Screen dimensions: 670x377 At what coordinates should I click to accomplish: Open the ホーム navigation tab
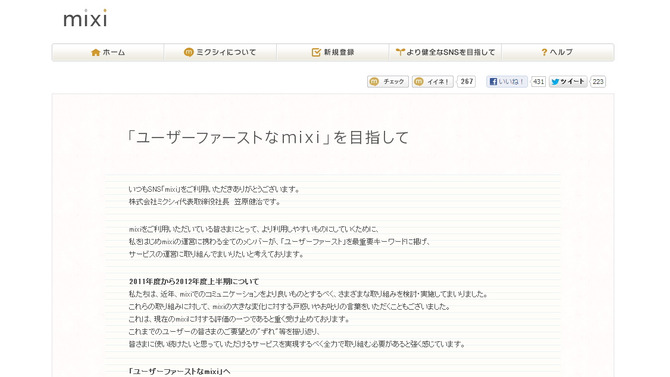point(108,52)
